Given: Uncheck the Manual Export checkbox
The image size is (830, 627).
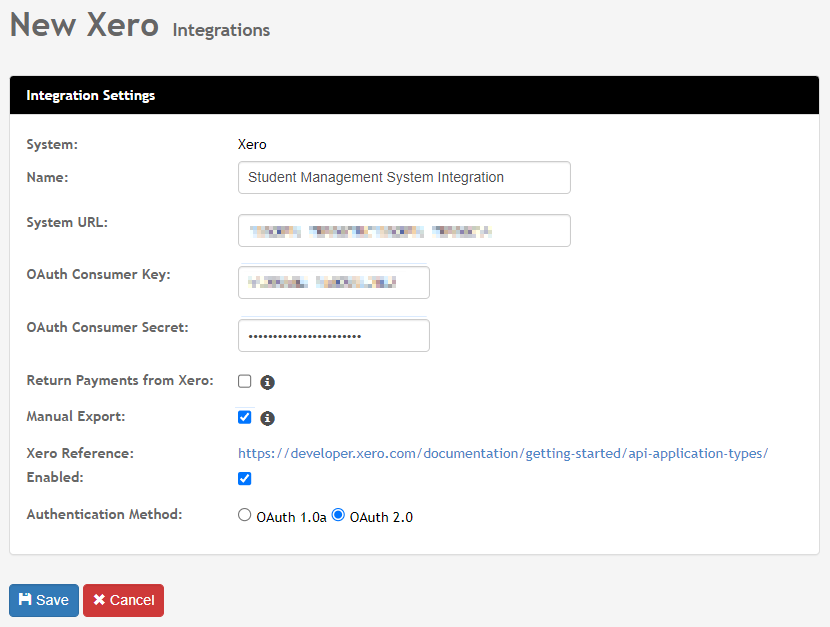Looking at the screenshot, I should tap(245, 417).
